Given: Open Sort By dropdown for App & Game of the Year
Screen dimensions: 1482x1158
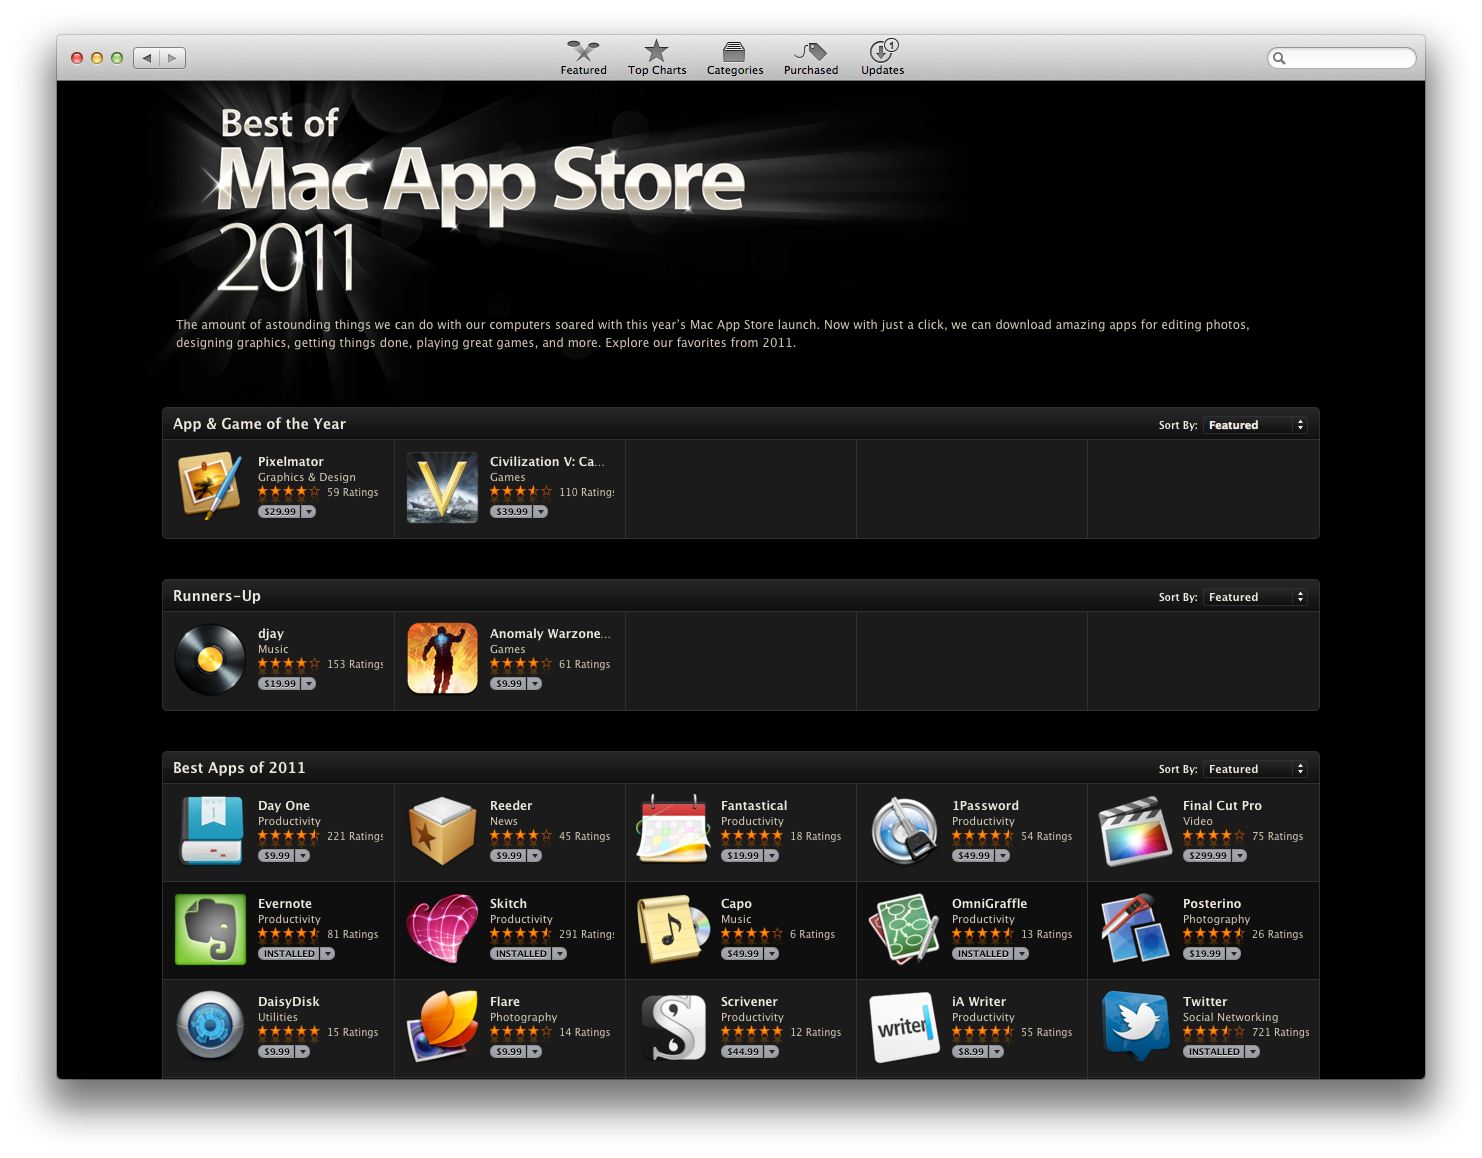Looking at the screenshot, I should pyautogui.click(x=1255, y=425).
